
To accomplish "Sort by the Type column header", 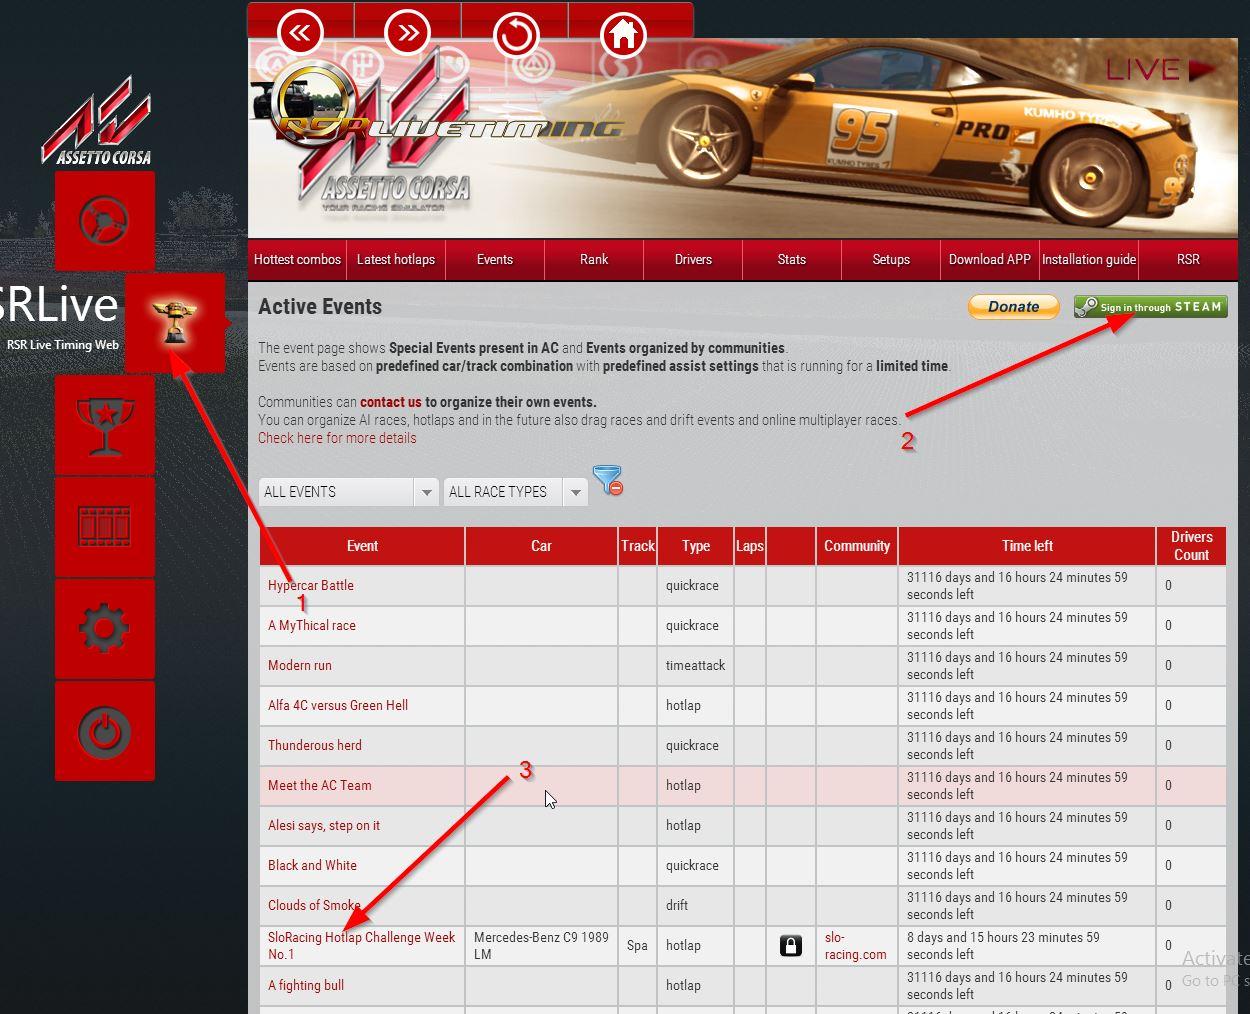I will coord(696,546).
